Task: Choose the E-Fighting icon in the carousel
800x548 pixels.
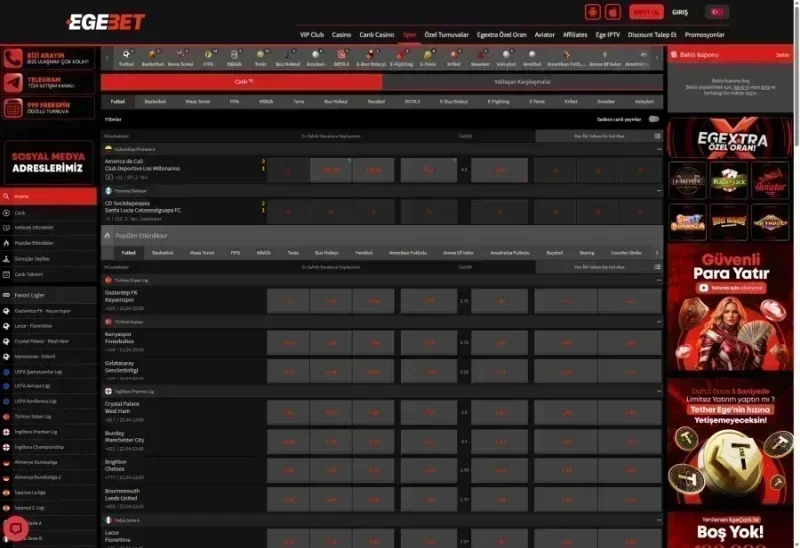Action: point(401,55)
